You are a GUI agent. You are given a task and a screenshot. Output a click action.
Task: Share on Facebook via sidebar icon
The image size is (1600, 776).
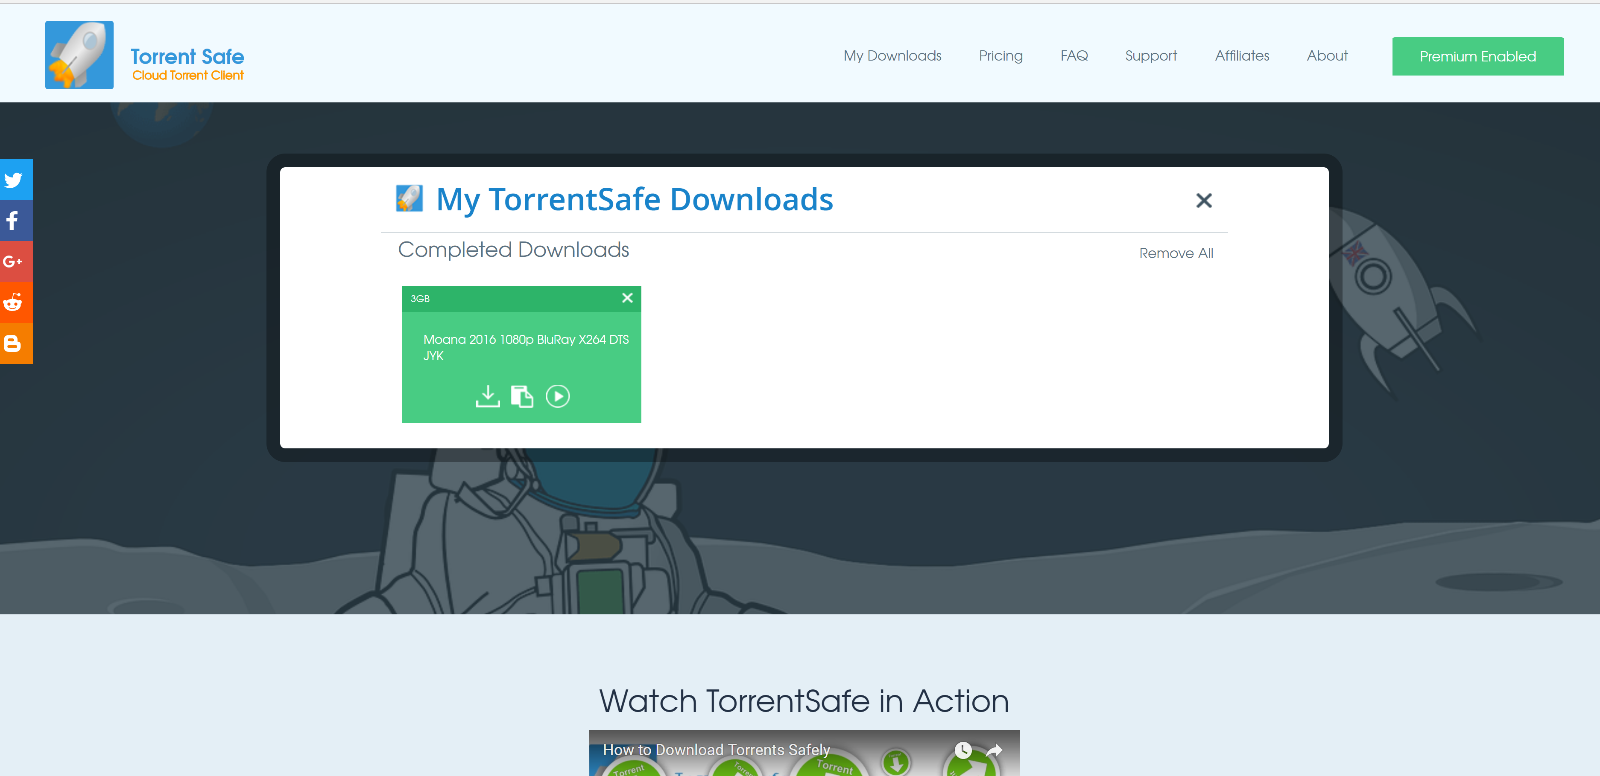(x=14, y=221)
